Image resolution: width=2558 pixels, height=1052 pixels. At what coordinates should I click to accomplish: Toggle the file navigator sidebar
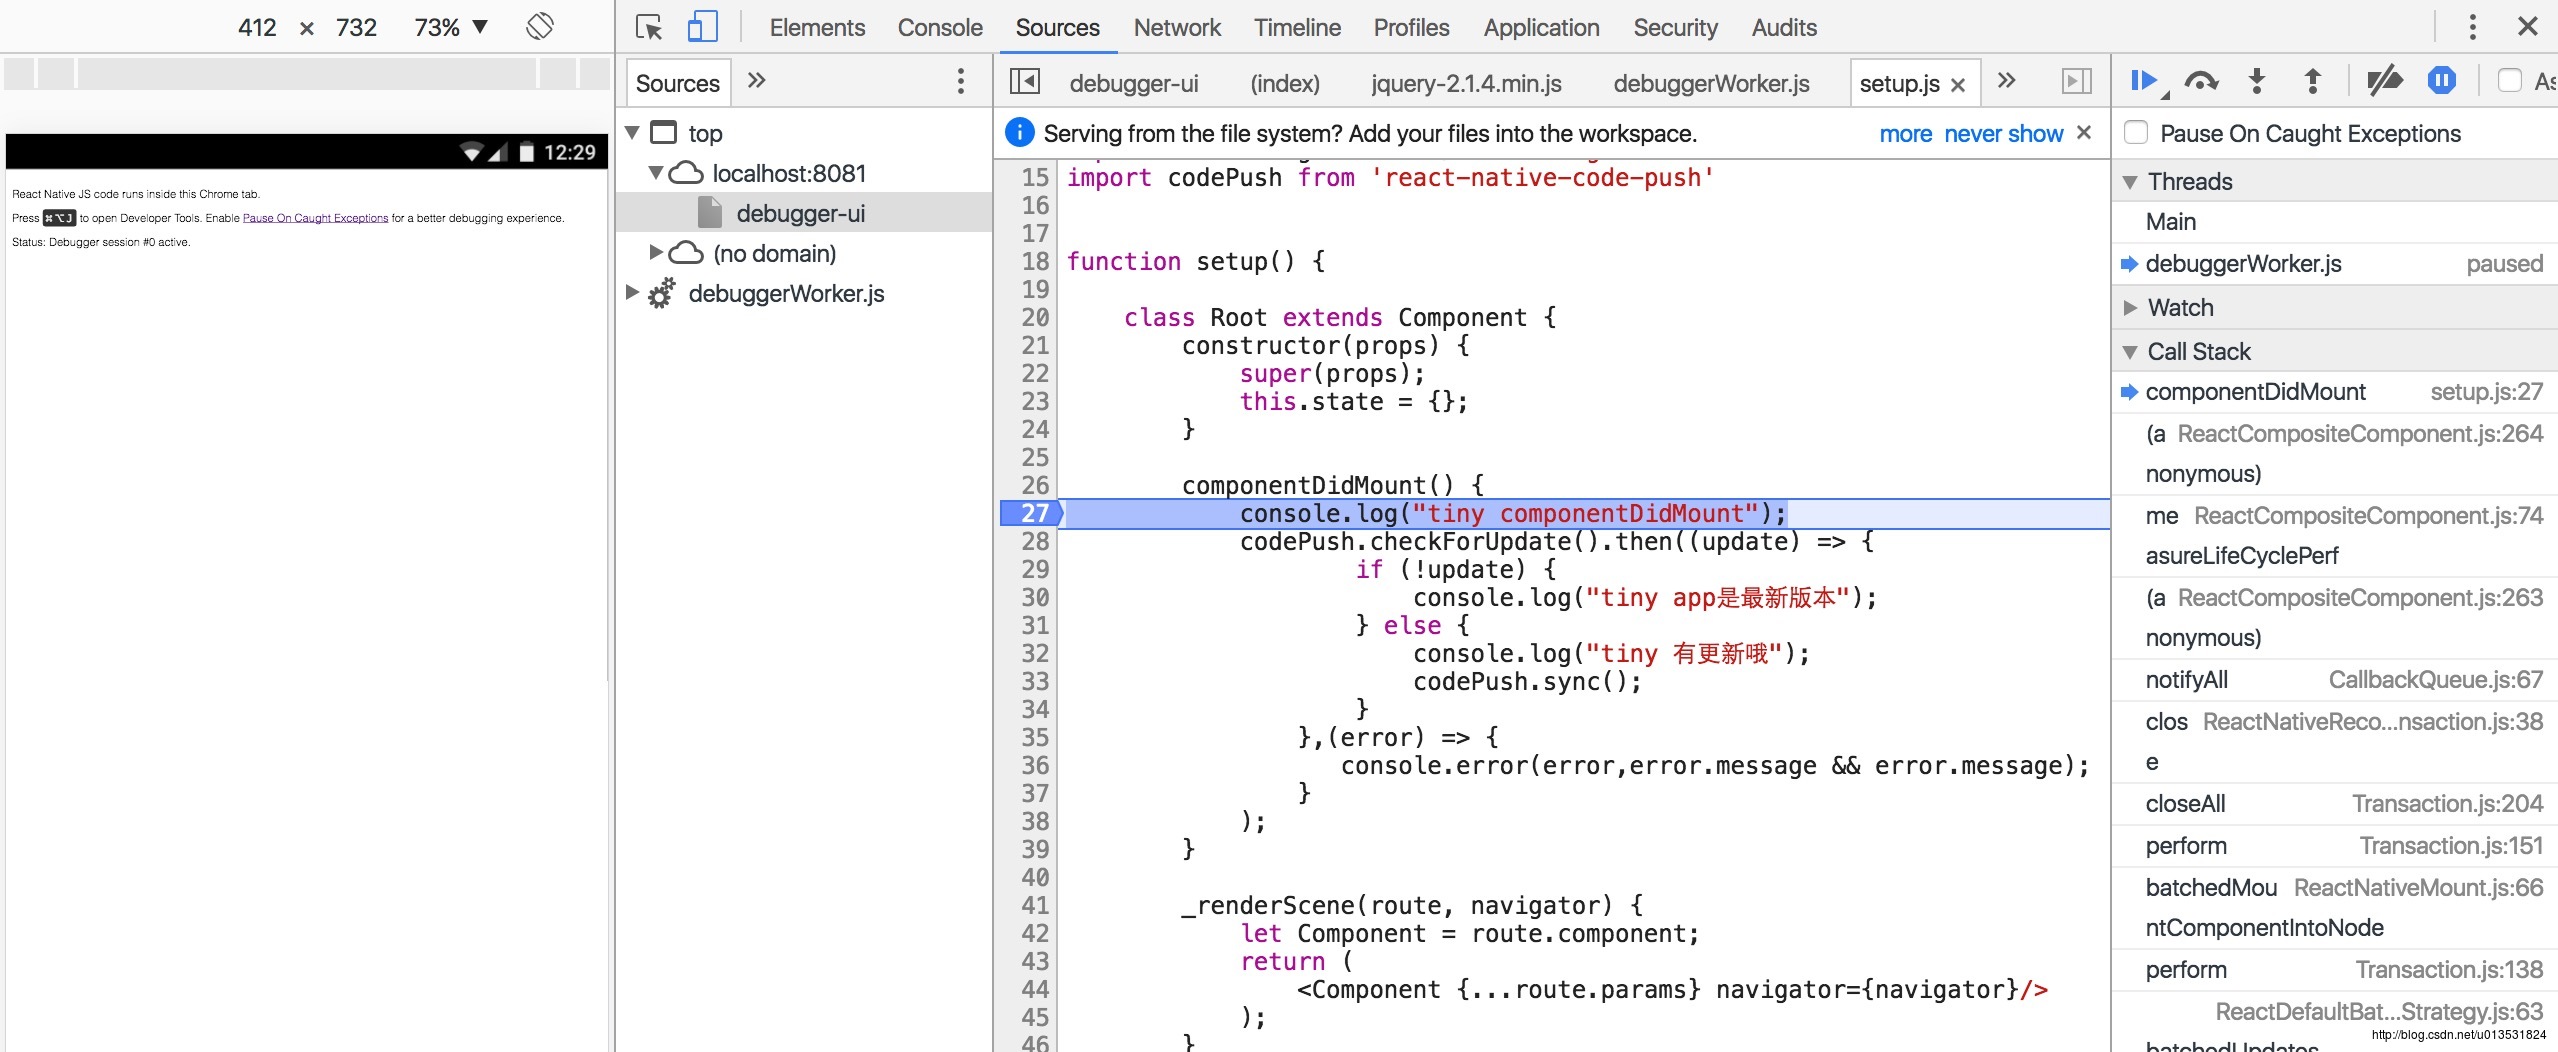point(1025,81)
